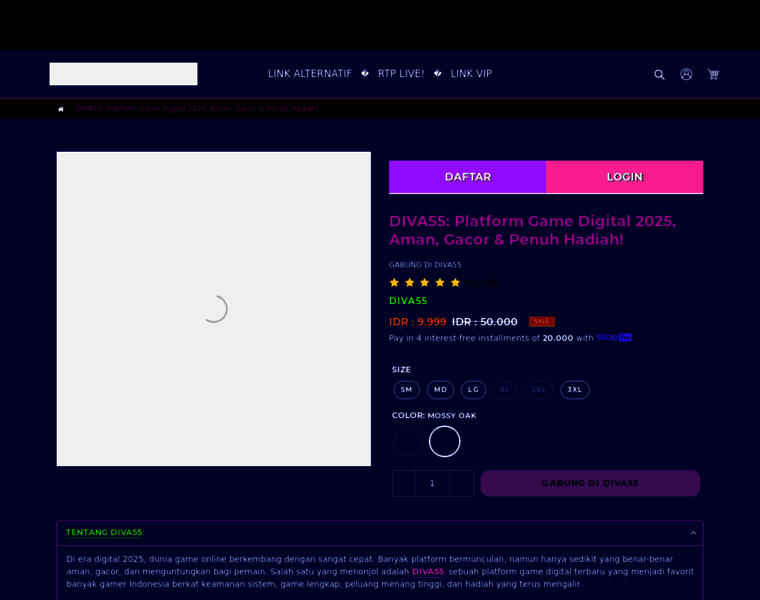Screen dimensions: 760x600
Task: Select size 2XL
Action: [538, 390]
